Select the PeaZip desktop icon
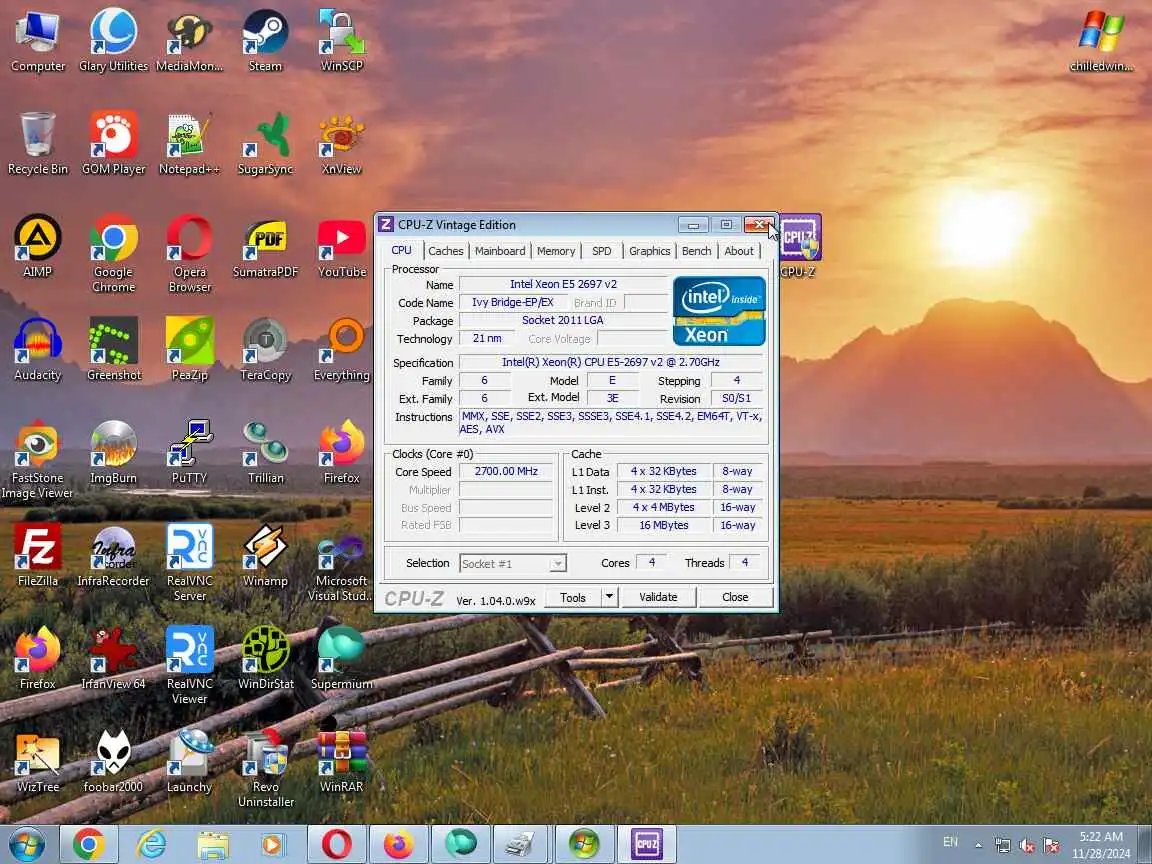 (190, 349)
